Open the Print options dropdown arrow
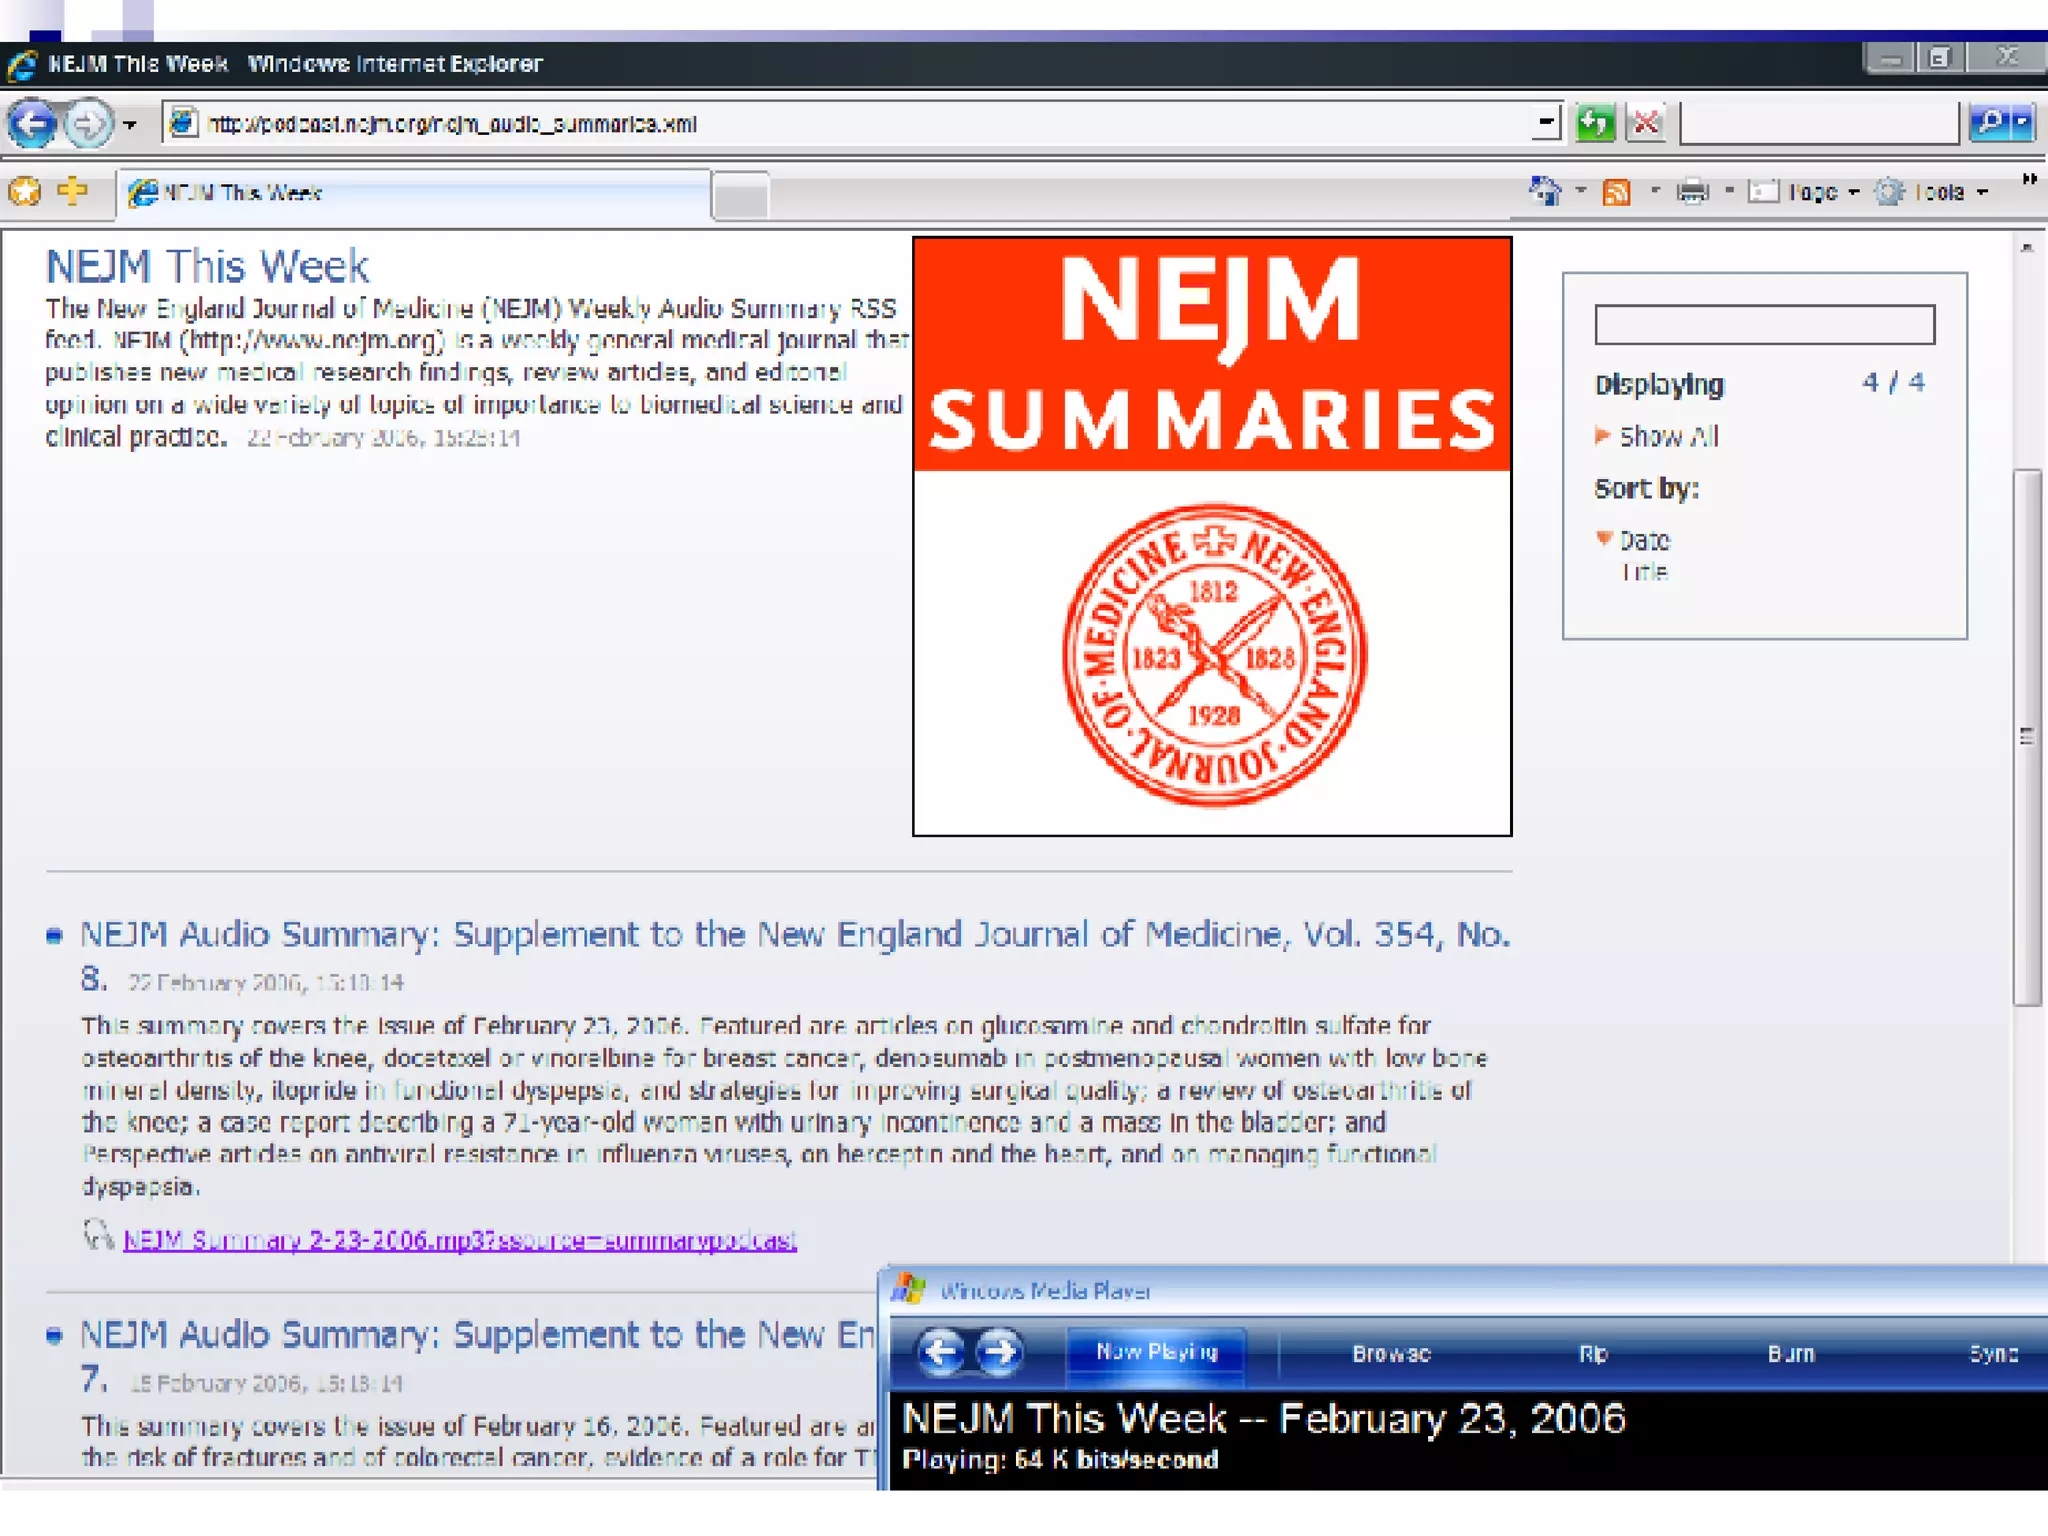The width and height of the screenshot is (2048, 1536). click(1729, 191)
